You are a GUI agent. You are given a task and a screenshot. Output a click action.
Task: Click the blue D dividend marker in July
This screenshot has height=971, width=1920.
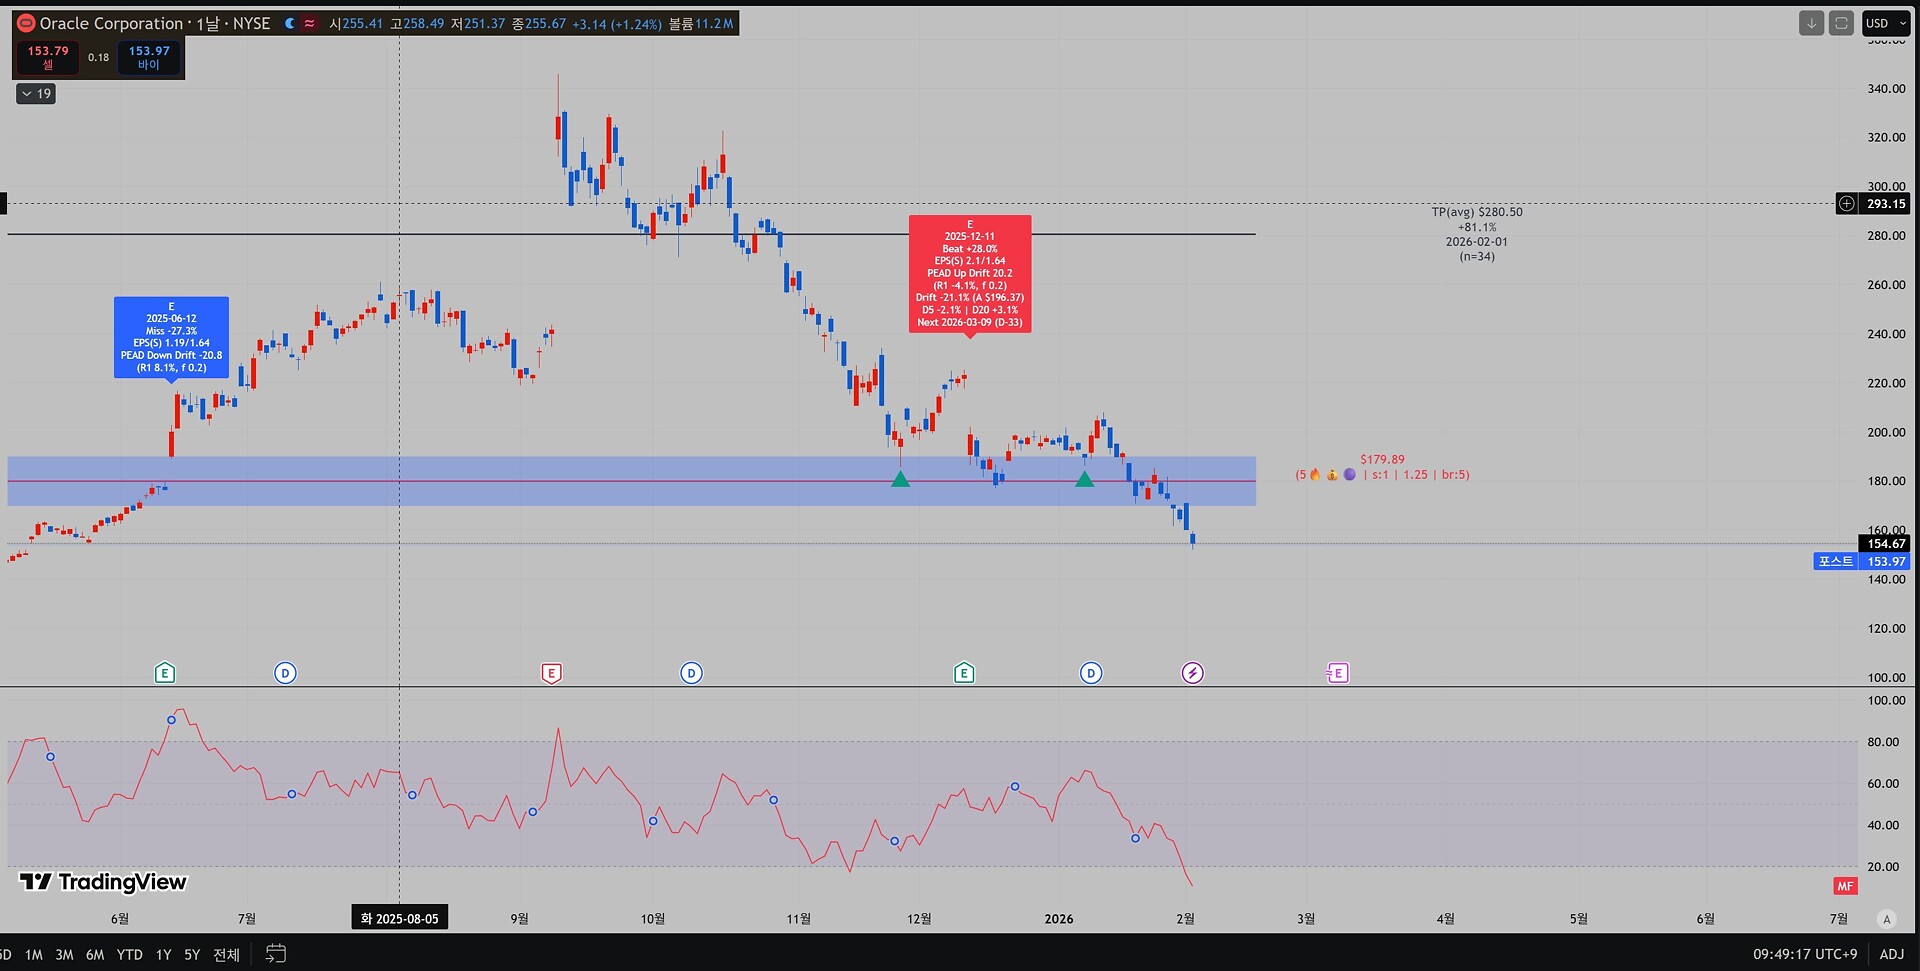(285, 673)
